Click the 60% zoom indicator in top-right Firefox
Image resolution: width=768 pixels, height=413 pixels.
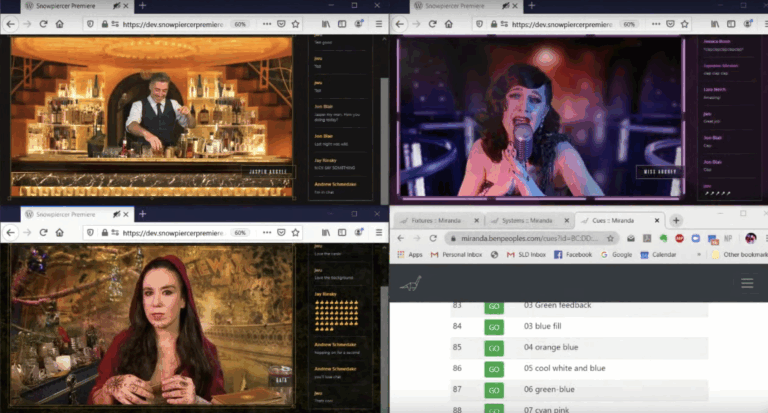tap(628, 23)
